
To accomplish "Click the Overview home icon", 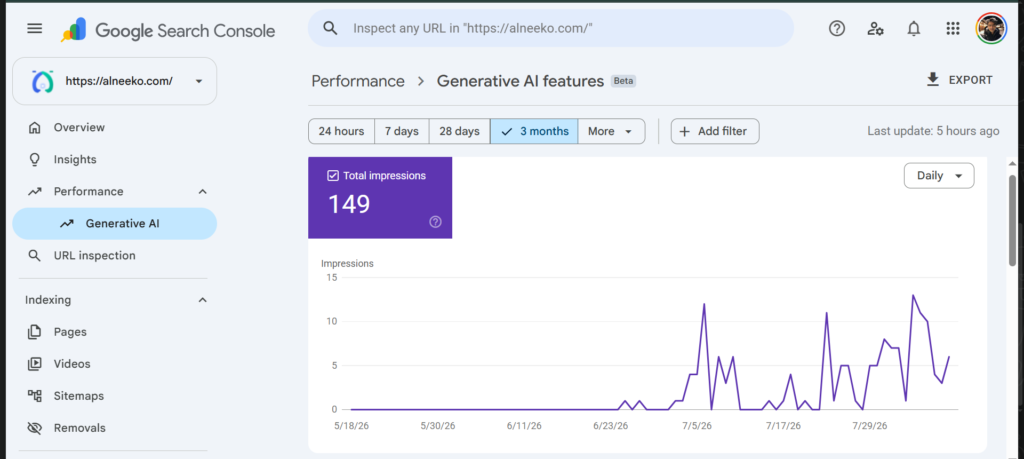I will pos(35,127).
